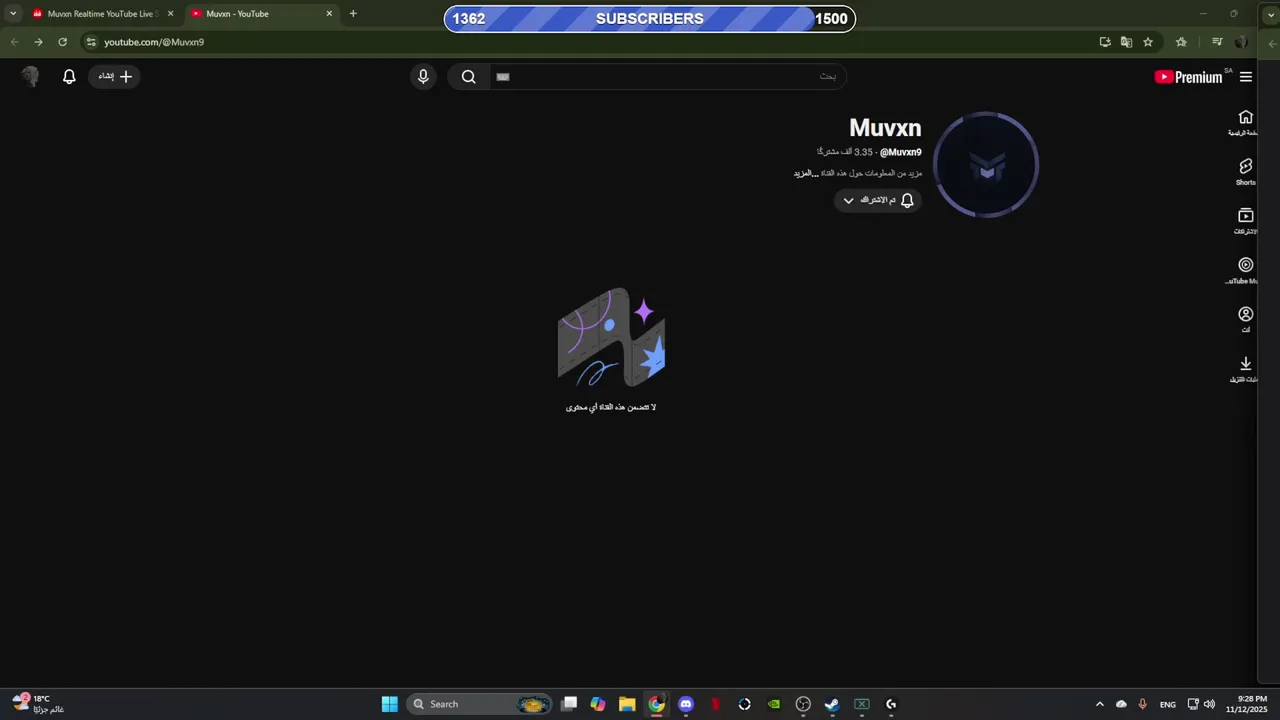The image size is (1280, 720).
Task: Click the Create (إنشاء) button
Action: click(115, 76)
